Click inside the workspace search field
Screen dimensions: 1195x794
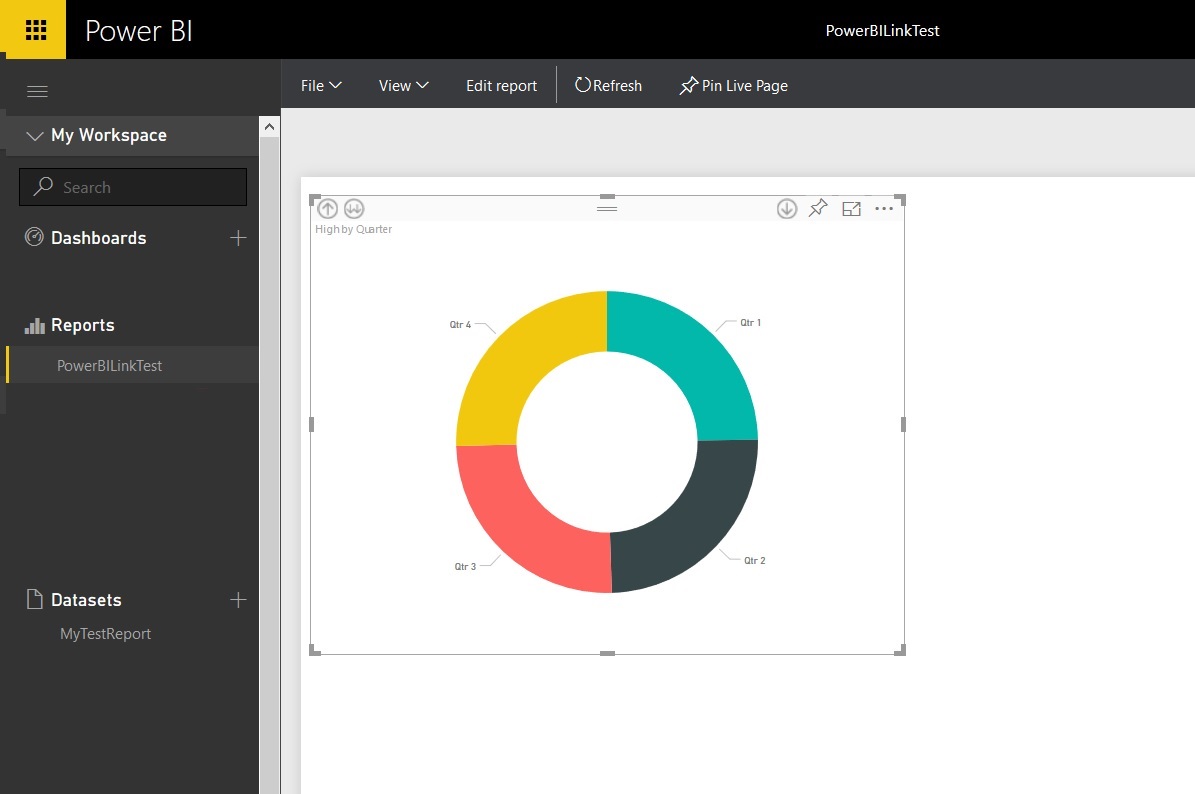pyautogui.click(x=133, y=187)
